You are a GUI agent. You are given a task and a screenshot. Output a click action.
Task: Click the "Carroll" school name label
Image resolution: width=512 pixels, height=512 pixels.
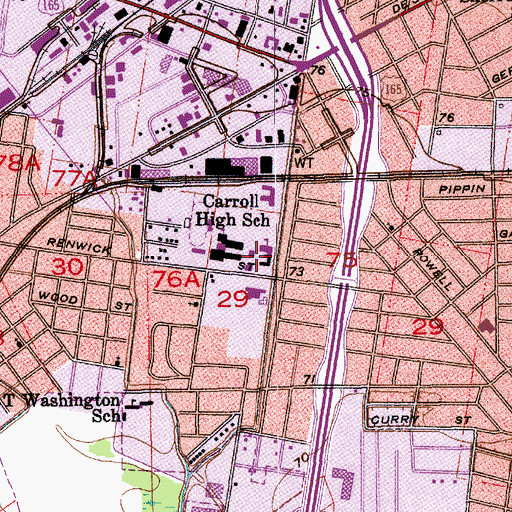231,202
